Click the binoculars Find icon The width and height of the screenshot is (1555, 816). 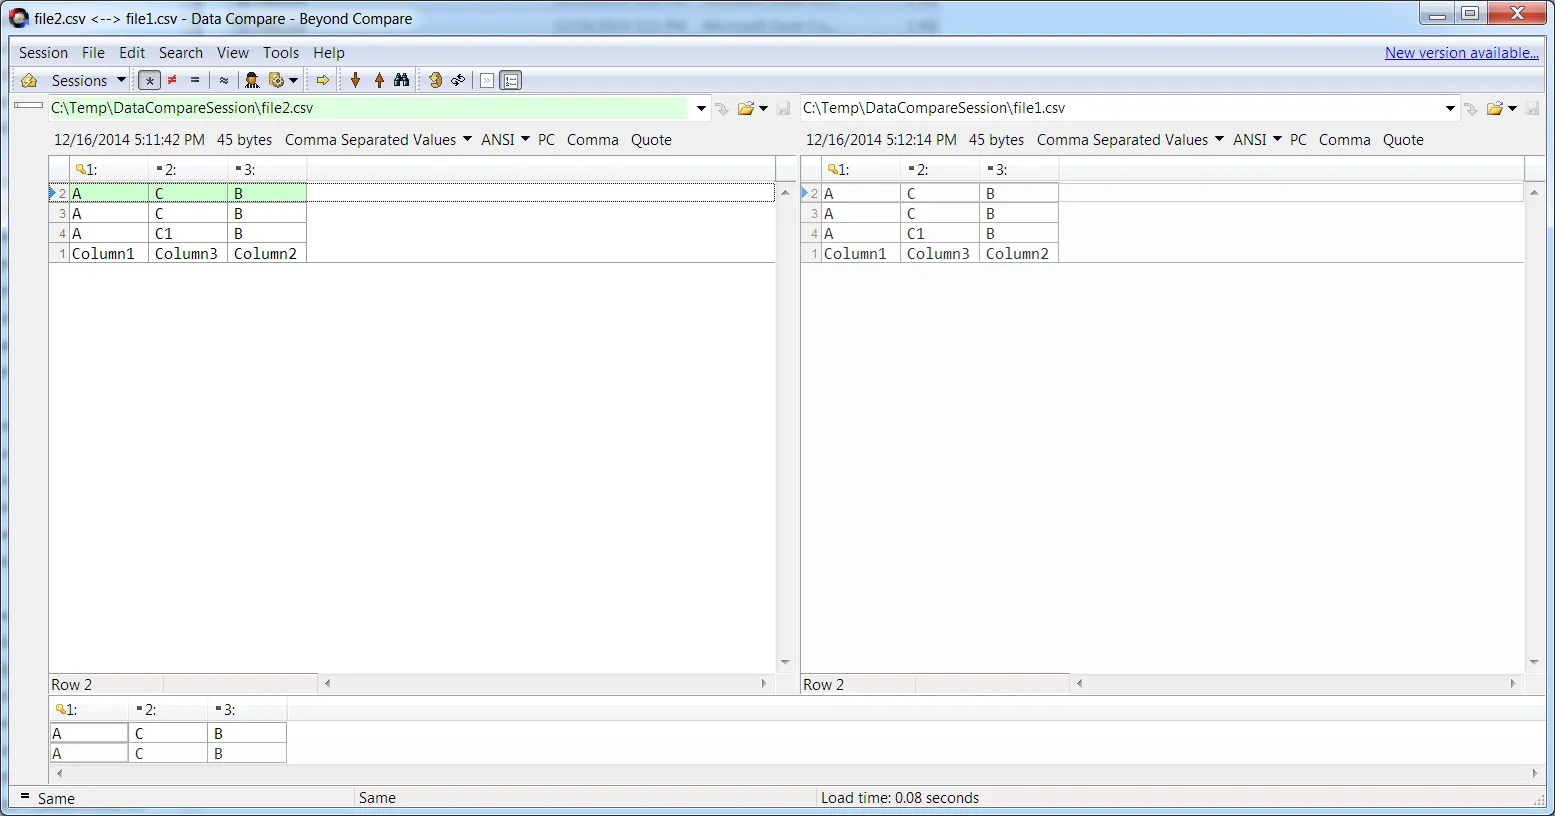(x=402, y=80)
